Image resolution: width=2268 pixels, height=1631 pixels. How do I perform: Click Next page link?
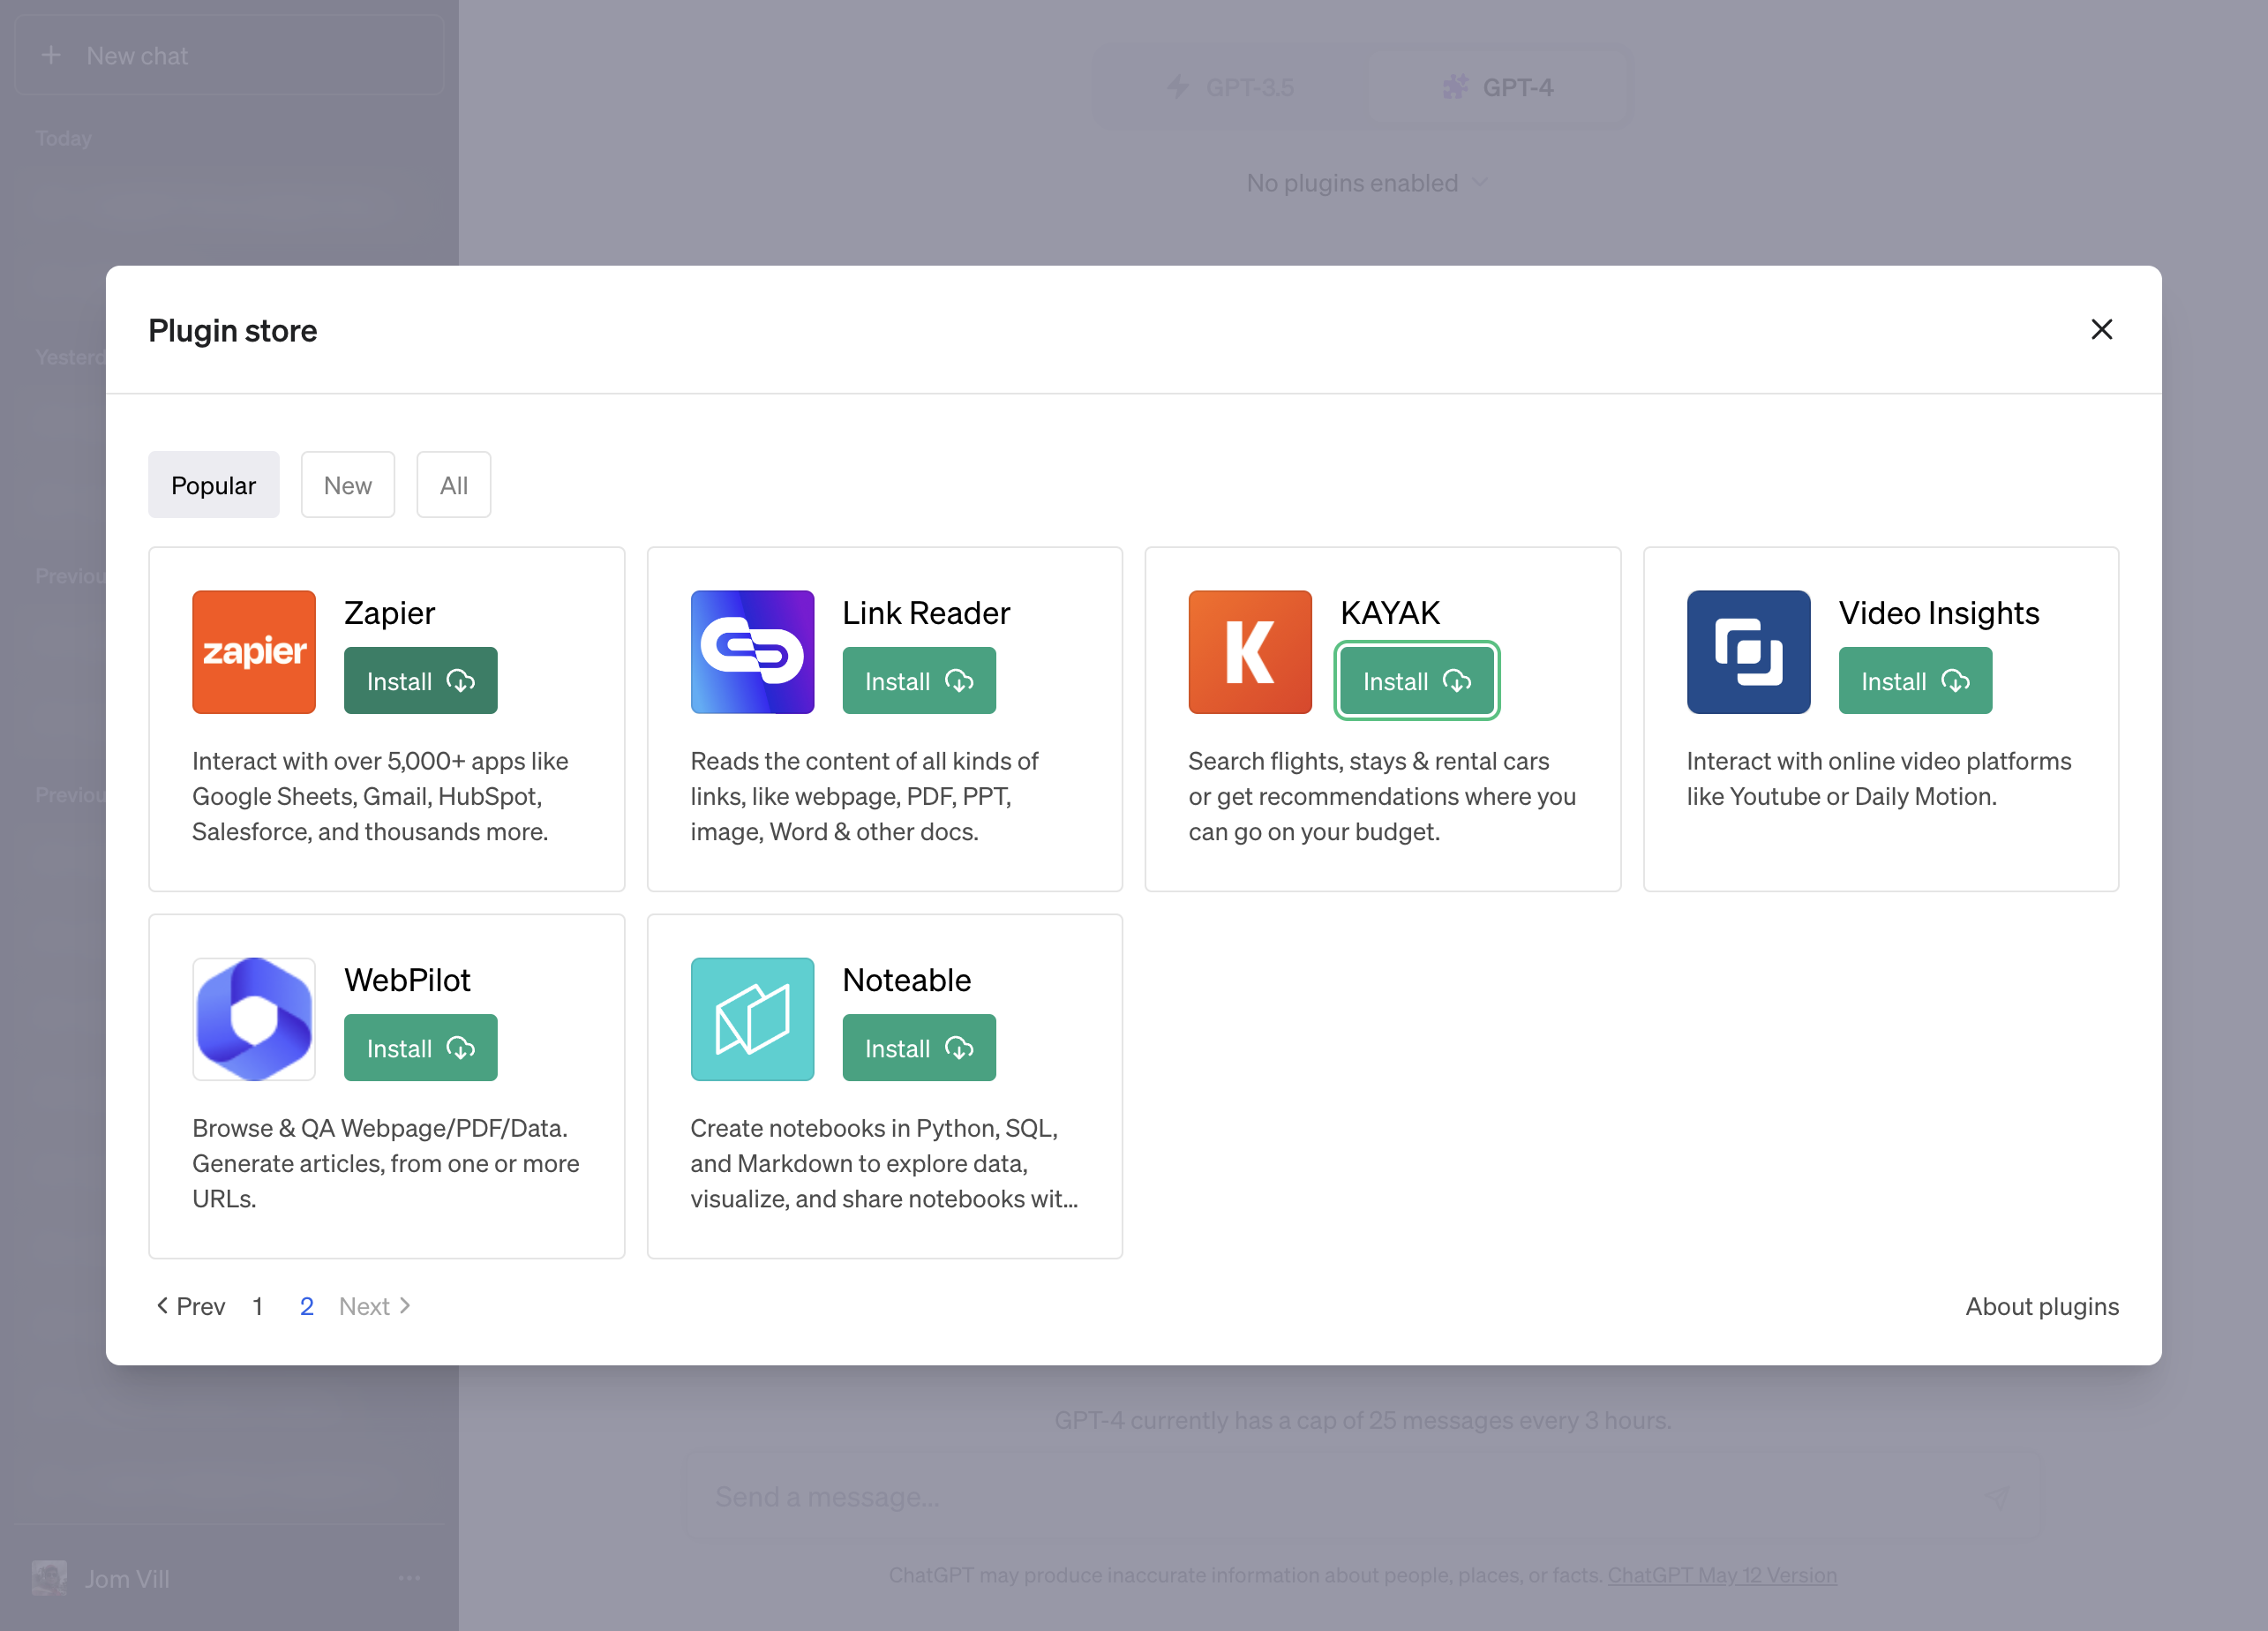point(375,1306)
